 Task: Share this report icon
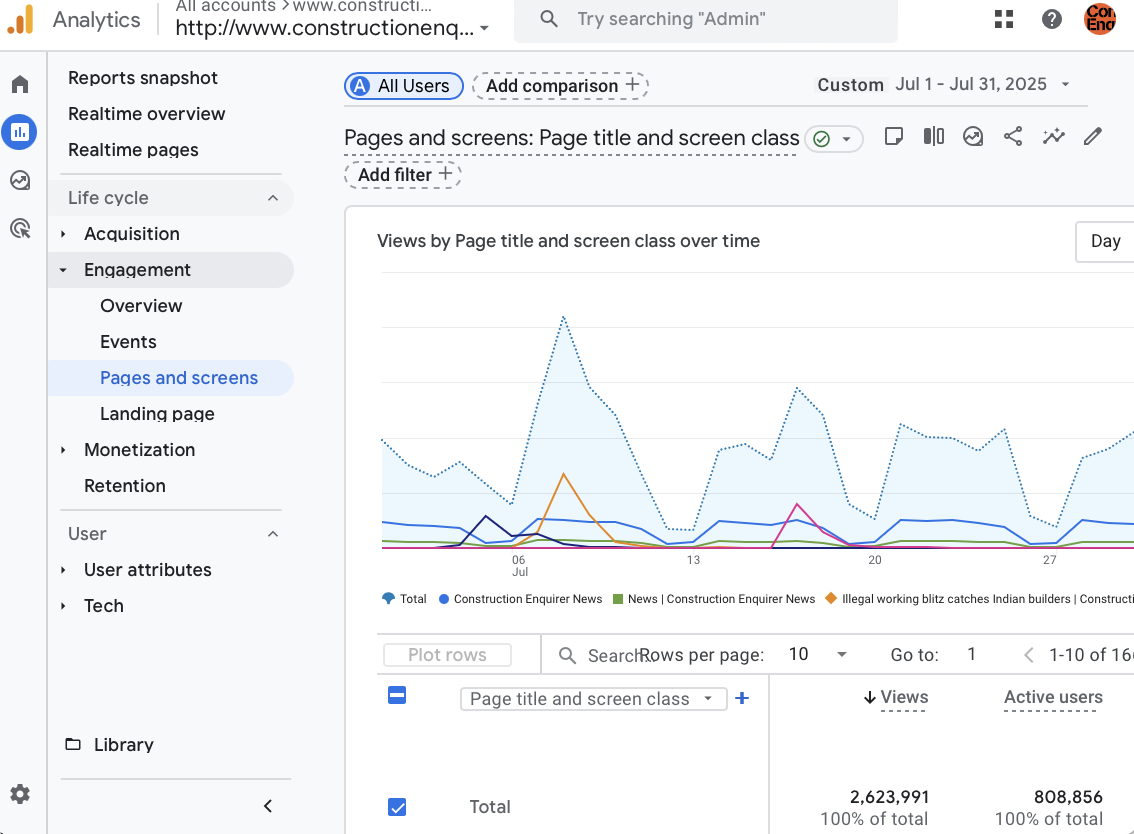click(1013, 136)
